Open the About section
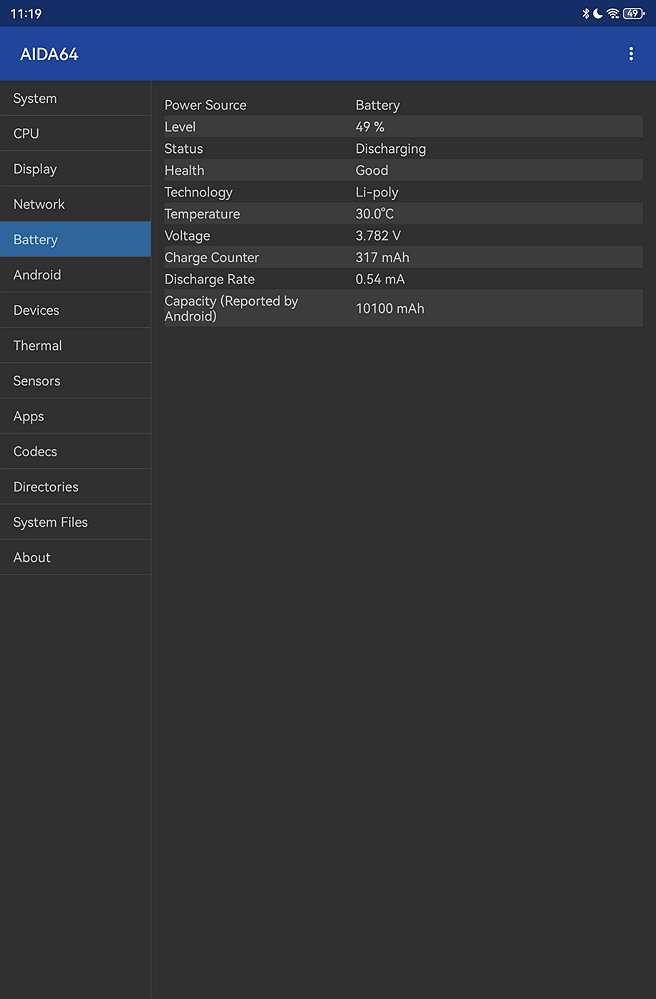This screenshot has width=656, height=999. (75, 557)
